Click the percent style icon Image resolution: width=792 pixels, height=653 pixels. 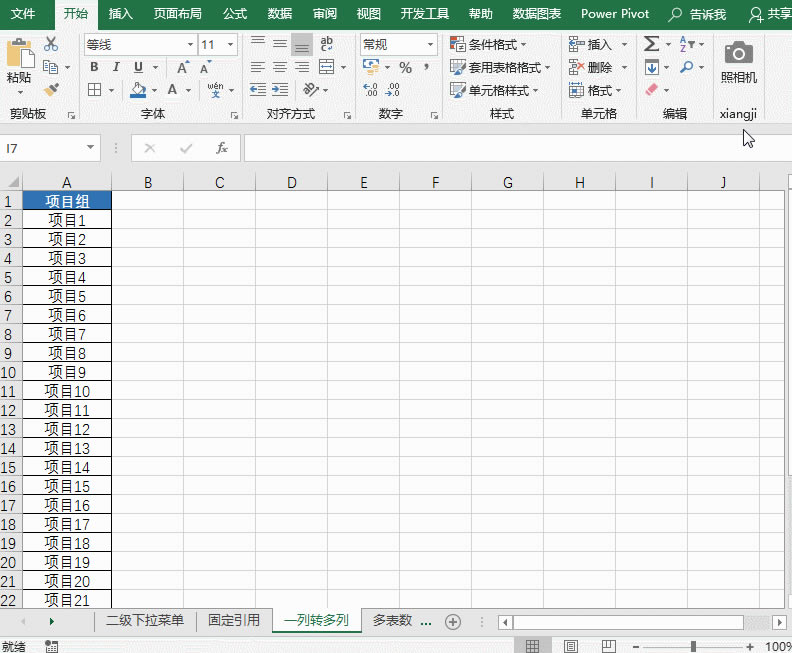[x=405, y=67]
